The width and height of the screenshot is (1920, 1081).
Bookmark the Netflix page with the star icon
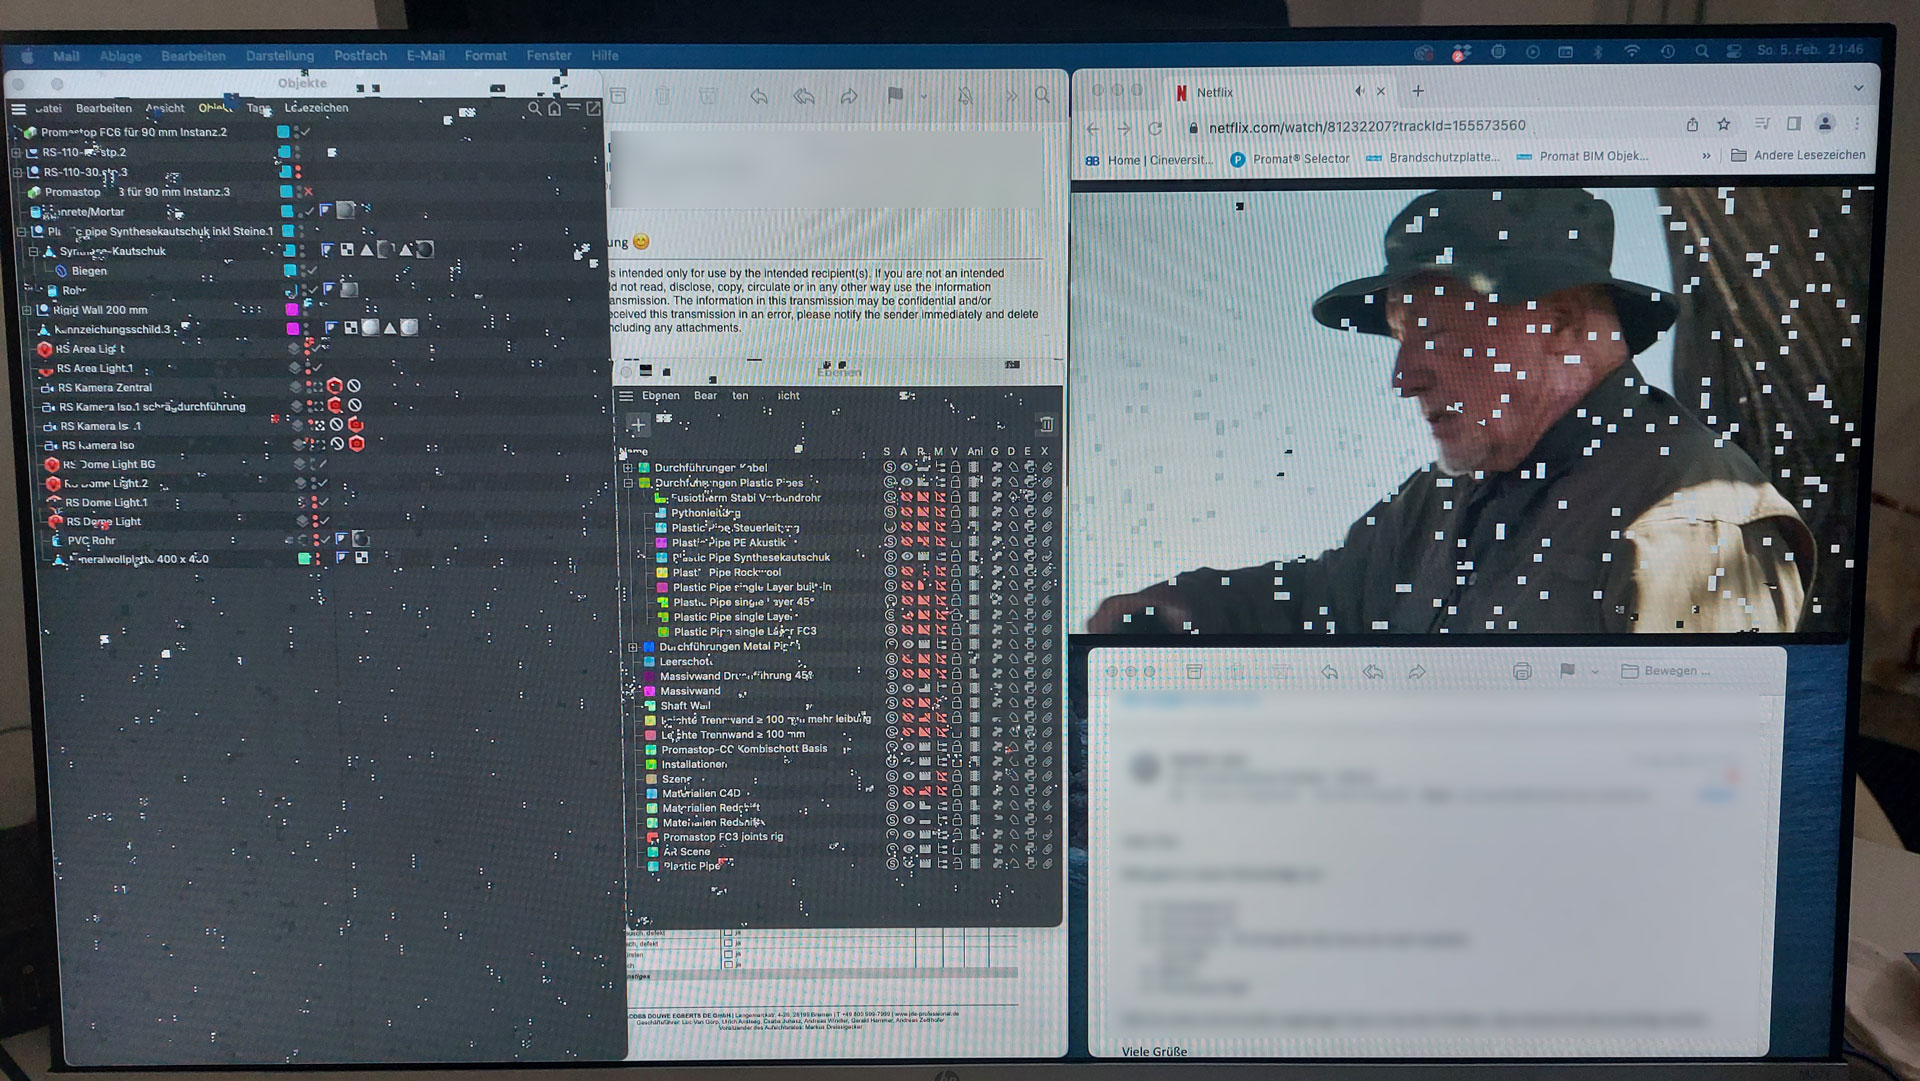(x=1724, y=125)
